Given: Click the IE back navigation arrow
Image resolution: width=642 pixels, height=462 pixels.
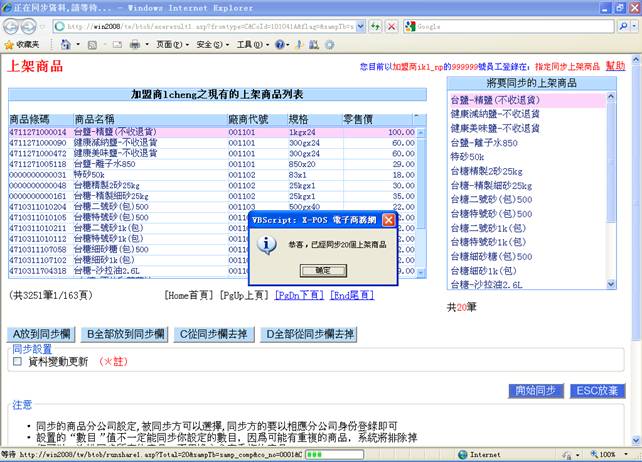Looking at the screenshot, I should (12, 26).
